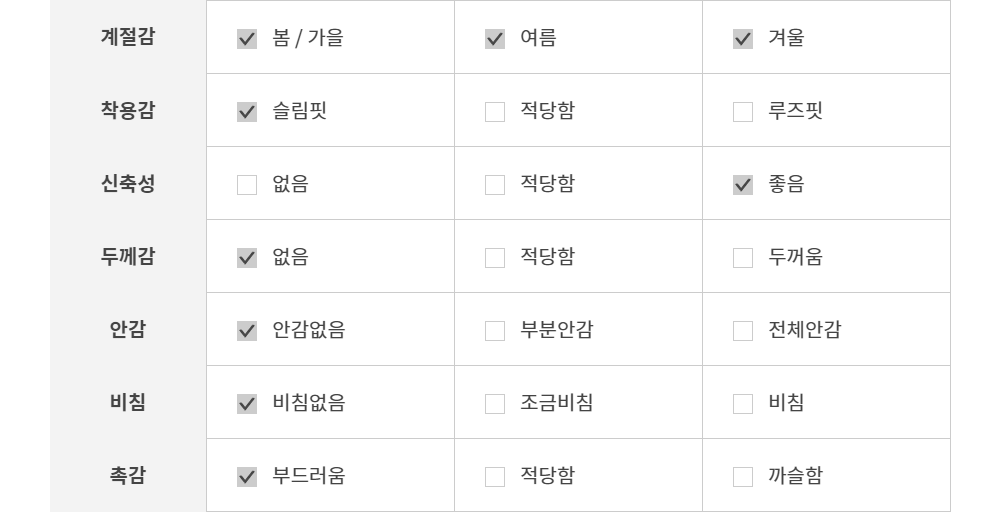
Task: Uncheck the 여름 checkbox
Action: [x=495, y=39]
